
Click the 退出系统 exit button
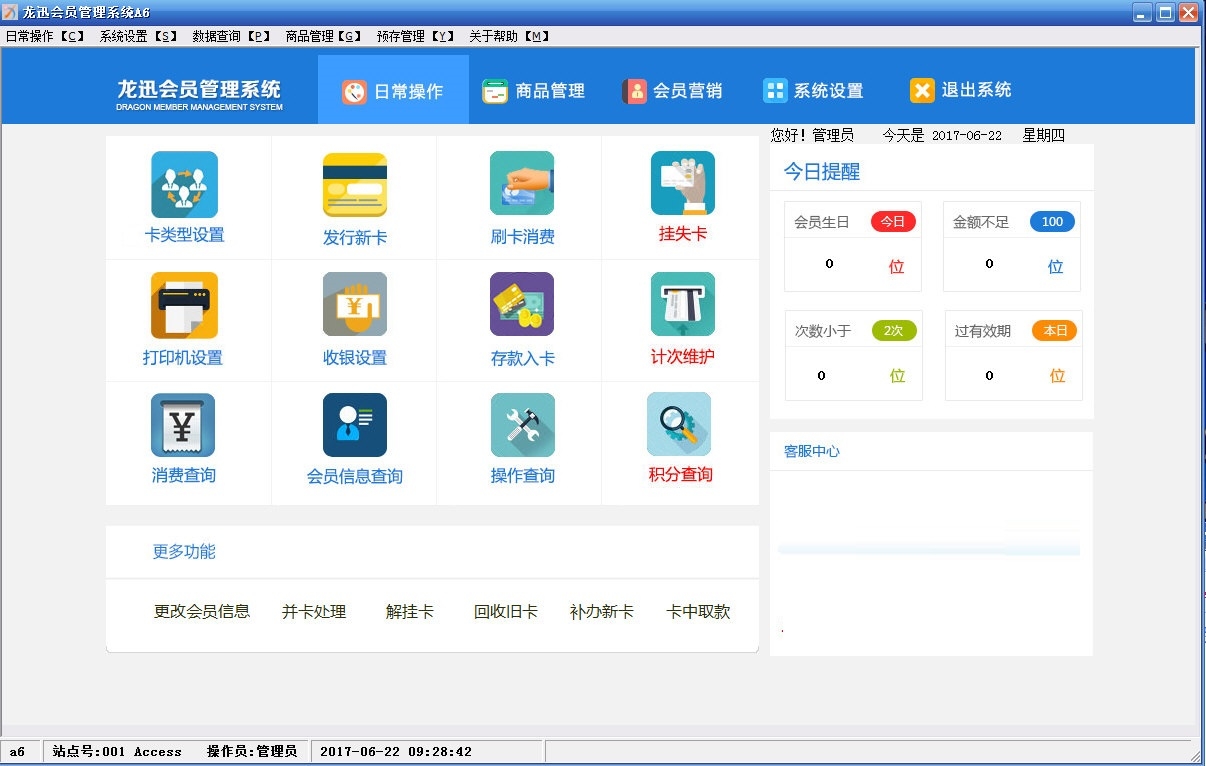point(961,91)
